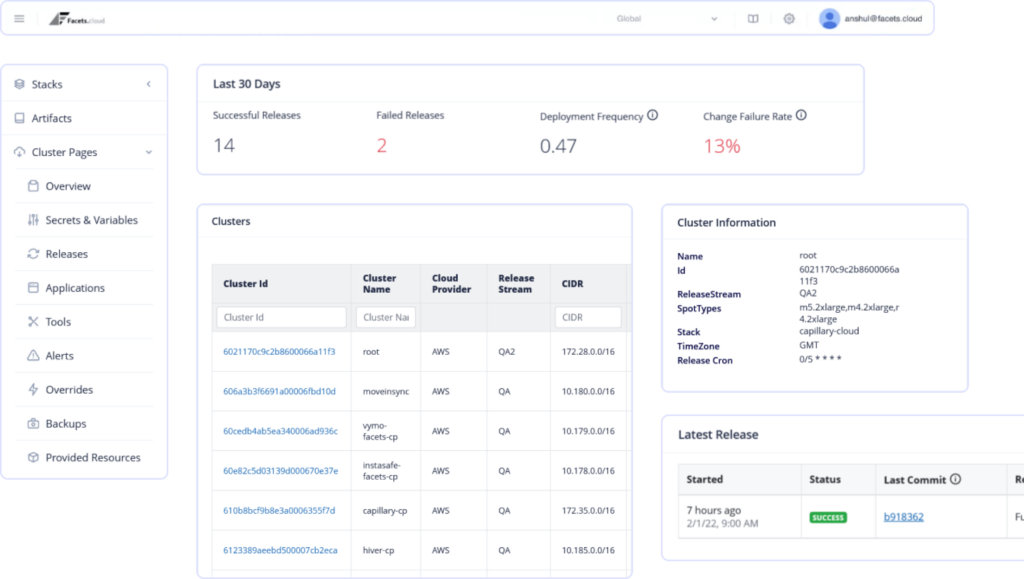Click the Backups icon in sidebar

tap(33, 423)
